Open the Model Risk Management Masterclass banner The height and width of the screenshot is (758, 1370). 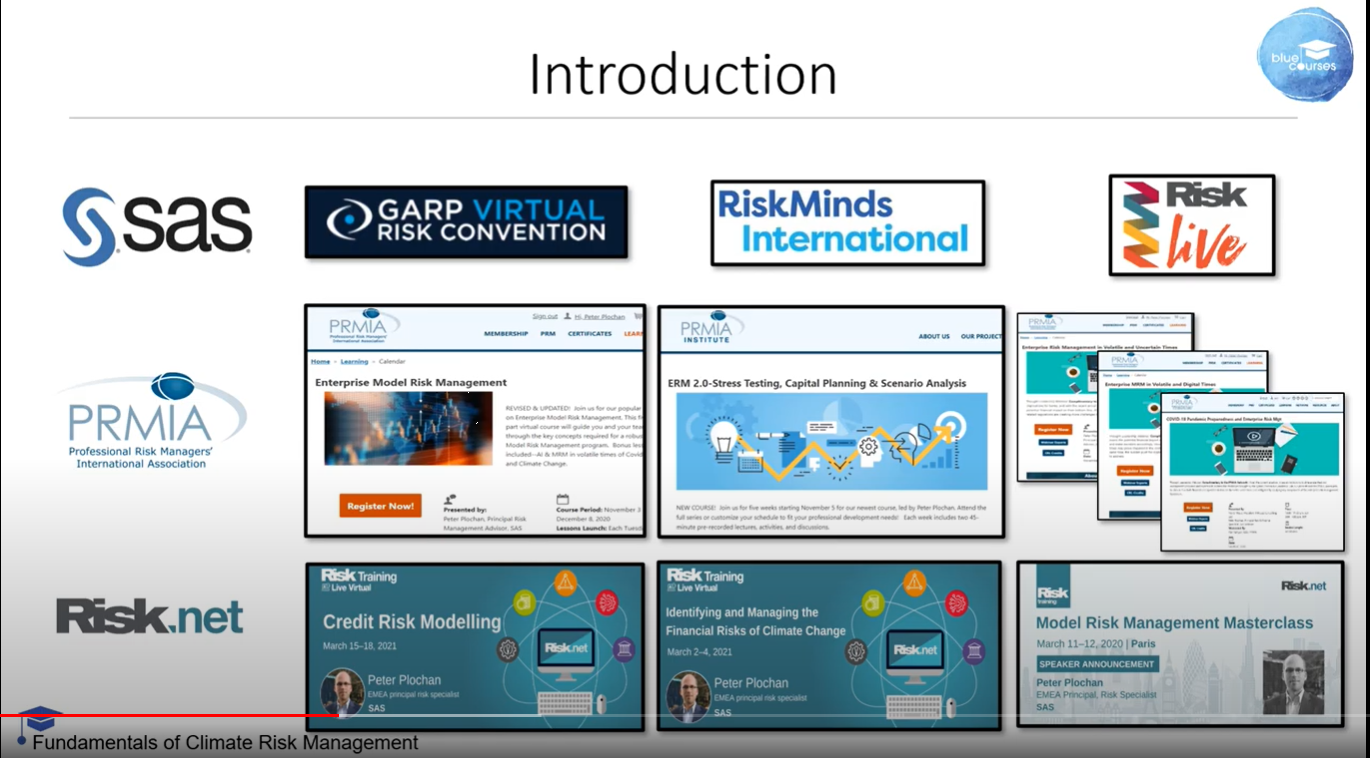pos(1180,643)
